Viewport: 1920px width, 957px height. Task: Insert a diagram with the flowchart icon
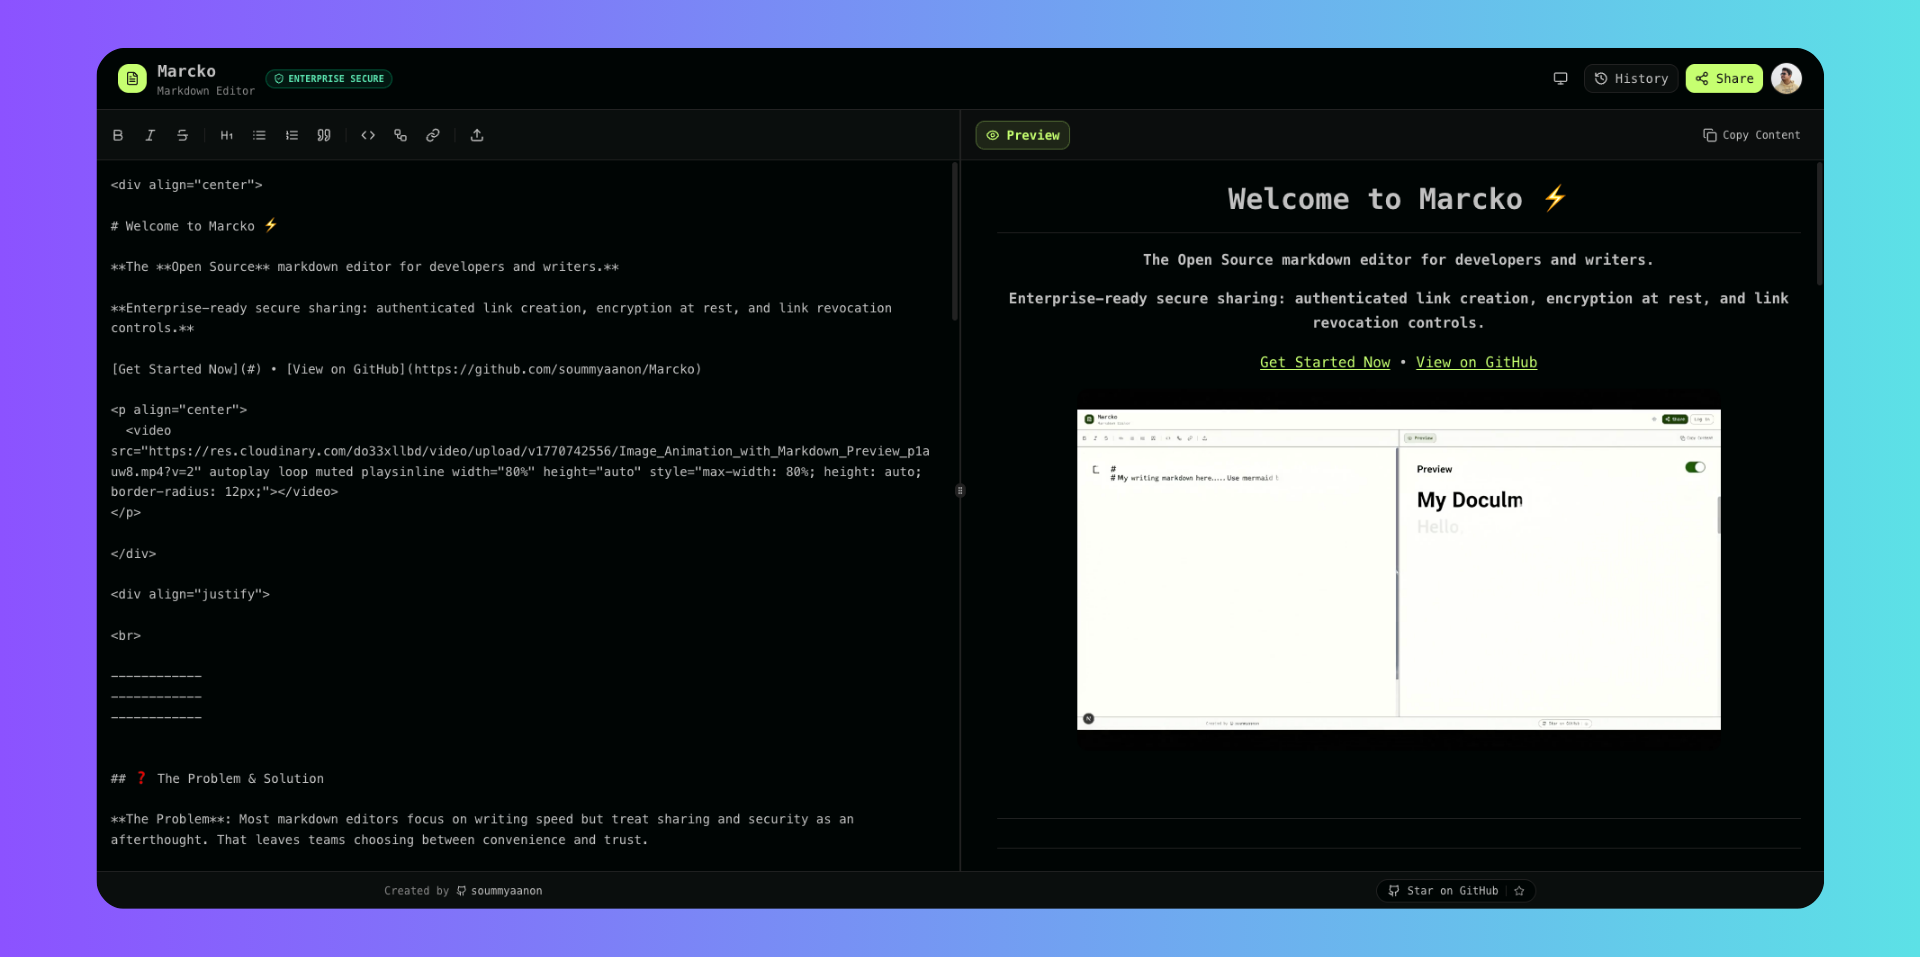[400, 135]
